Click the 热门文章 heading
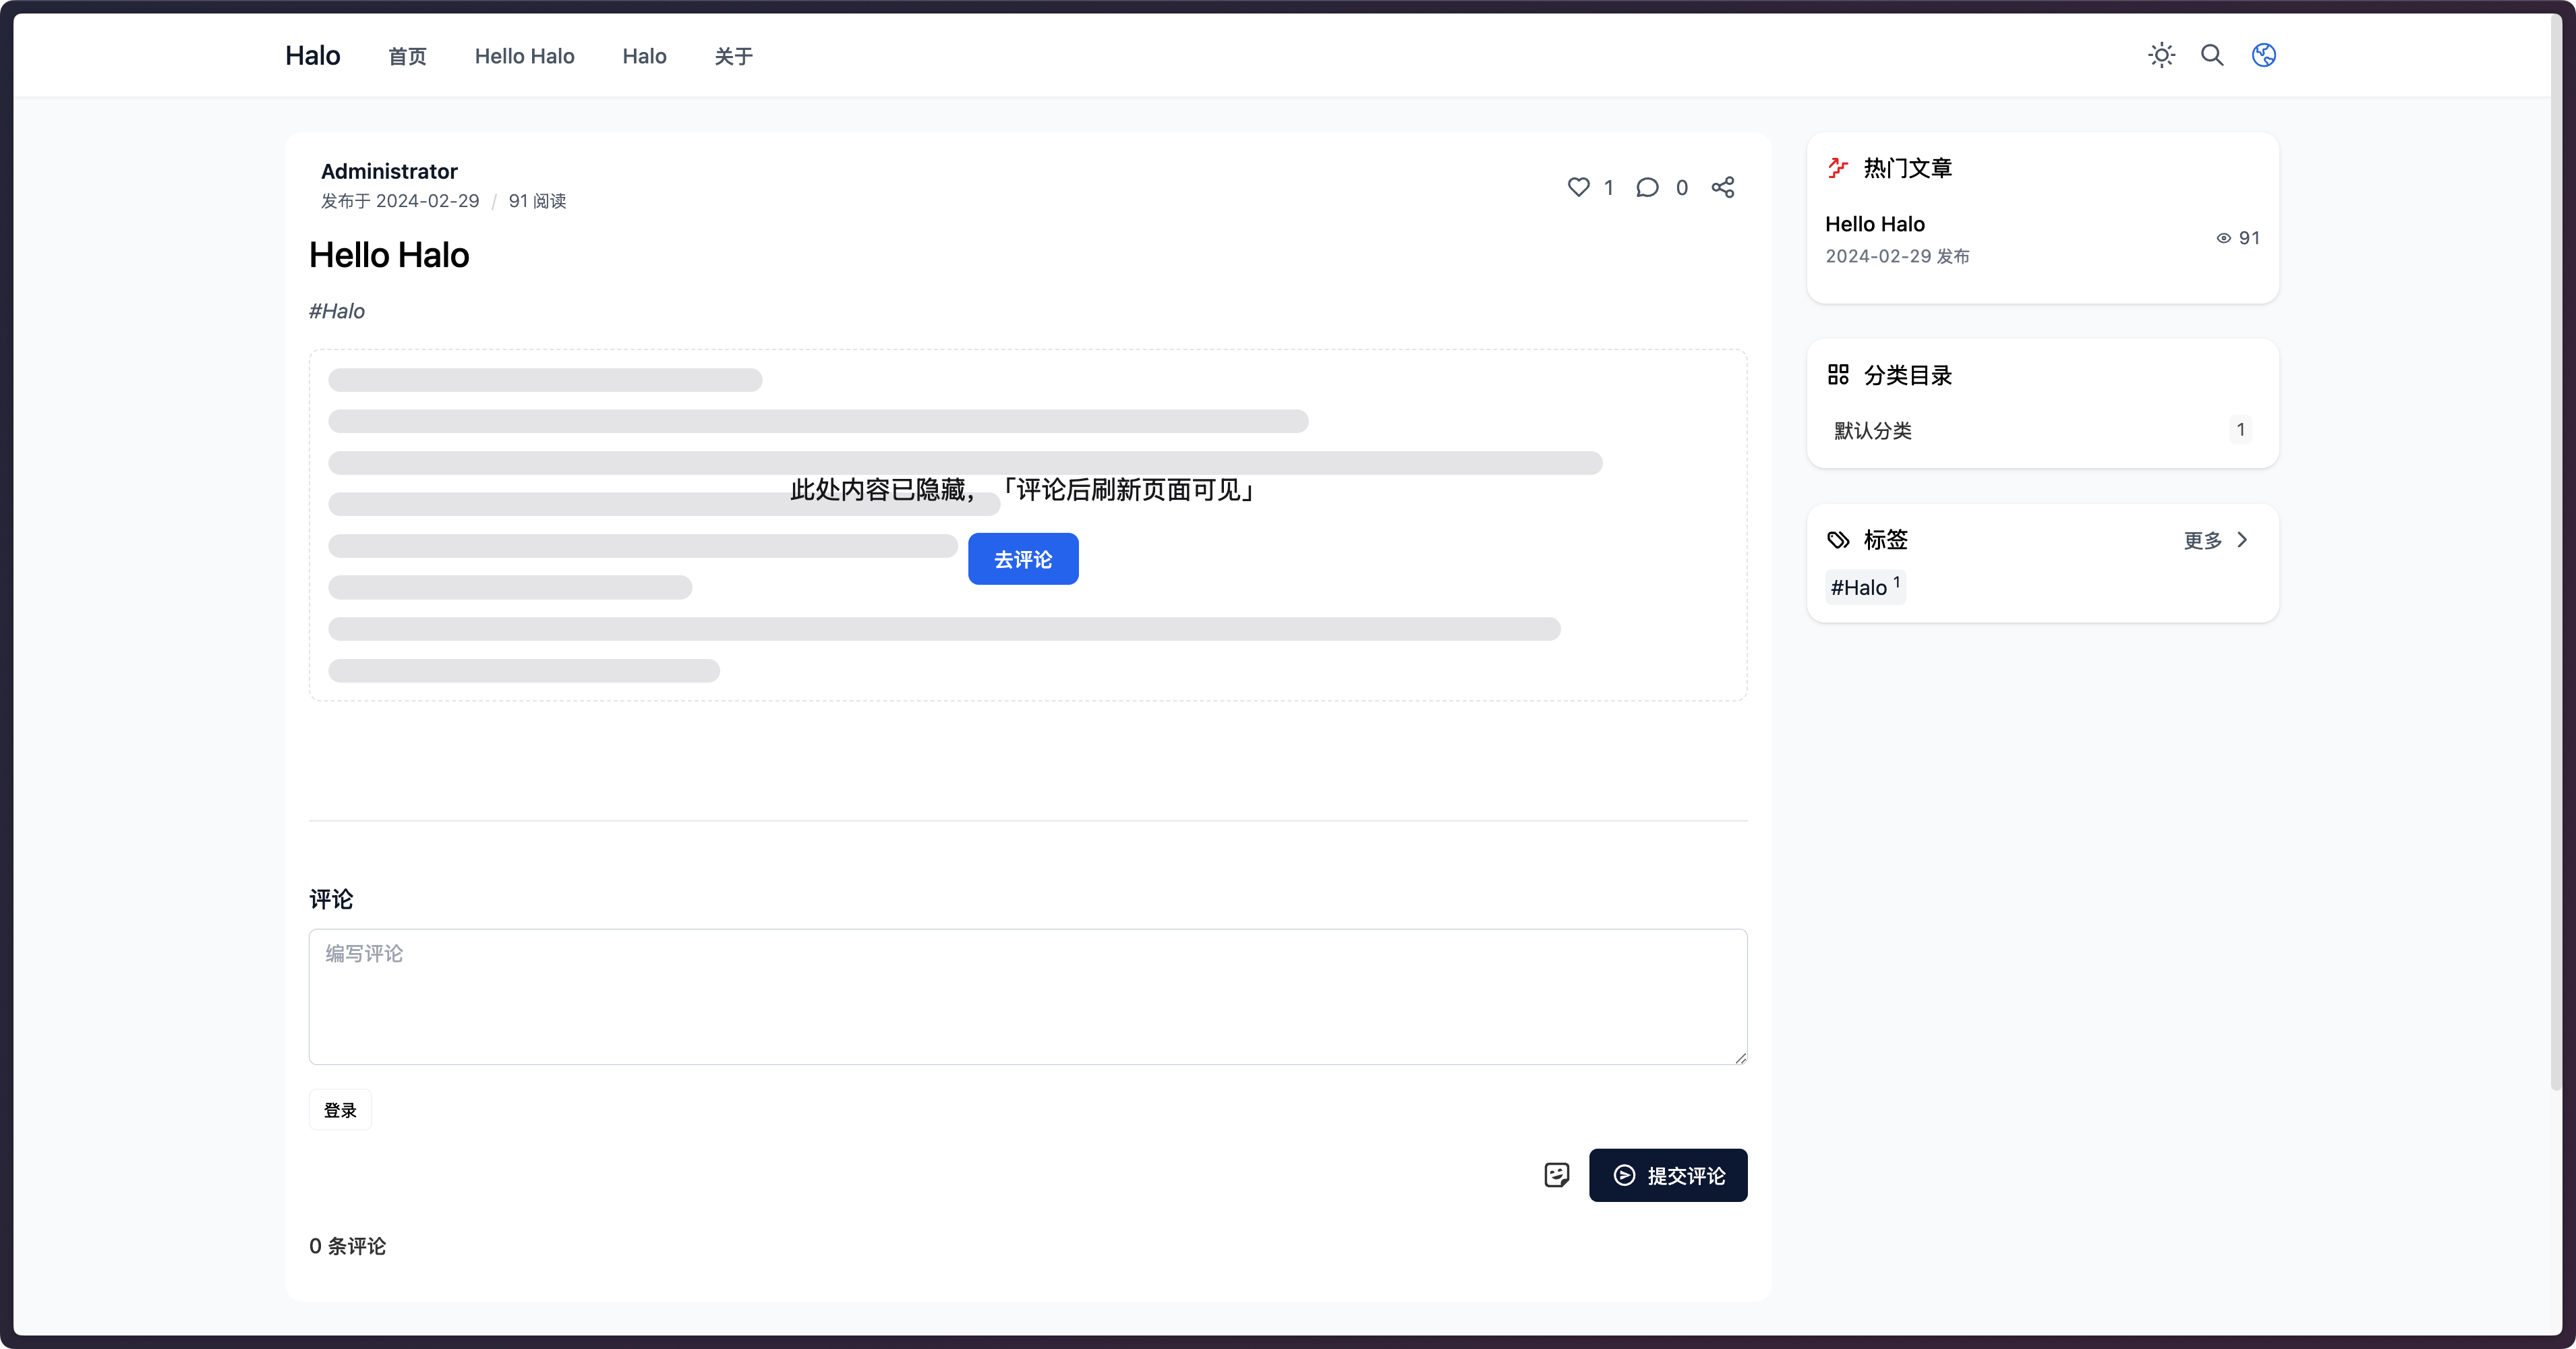 coord(1908,168)
